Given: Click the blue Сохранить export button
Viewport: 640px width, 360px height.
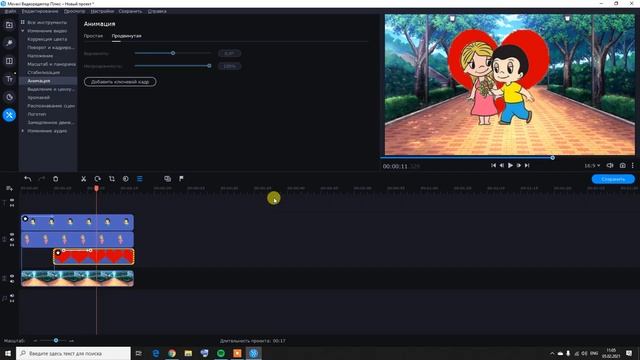Looking at the screenshot, I should pos(613,179).
